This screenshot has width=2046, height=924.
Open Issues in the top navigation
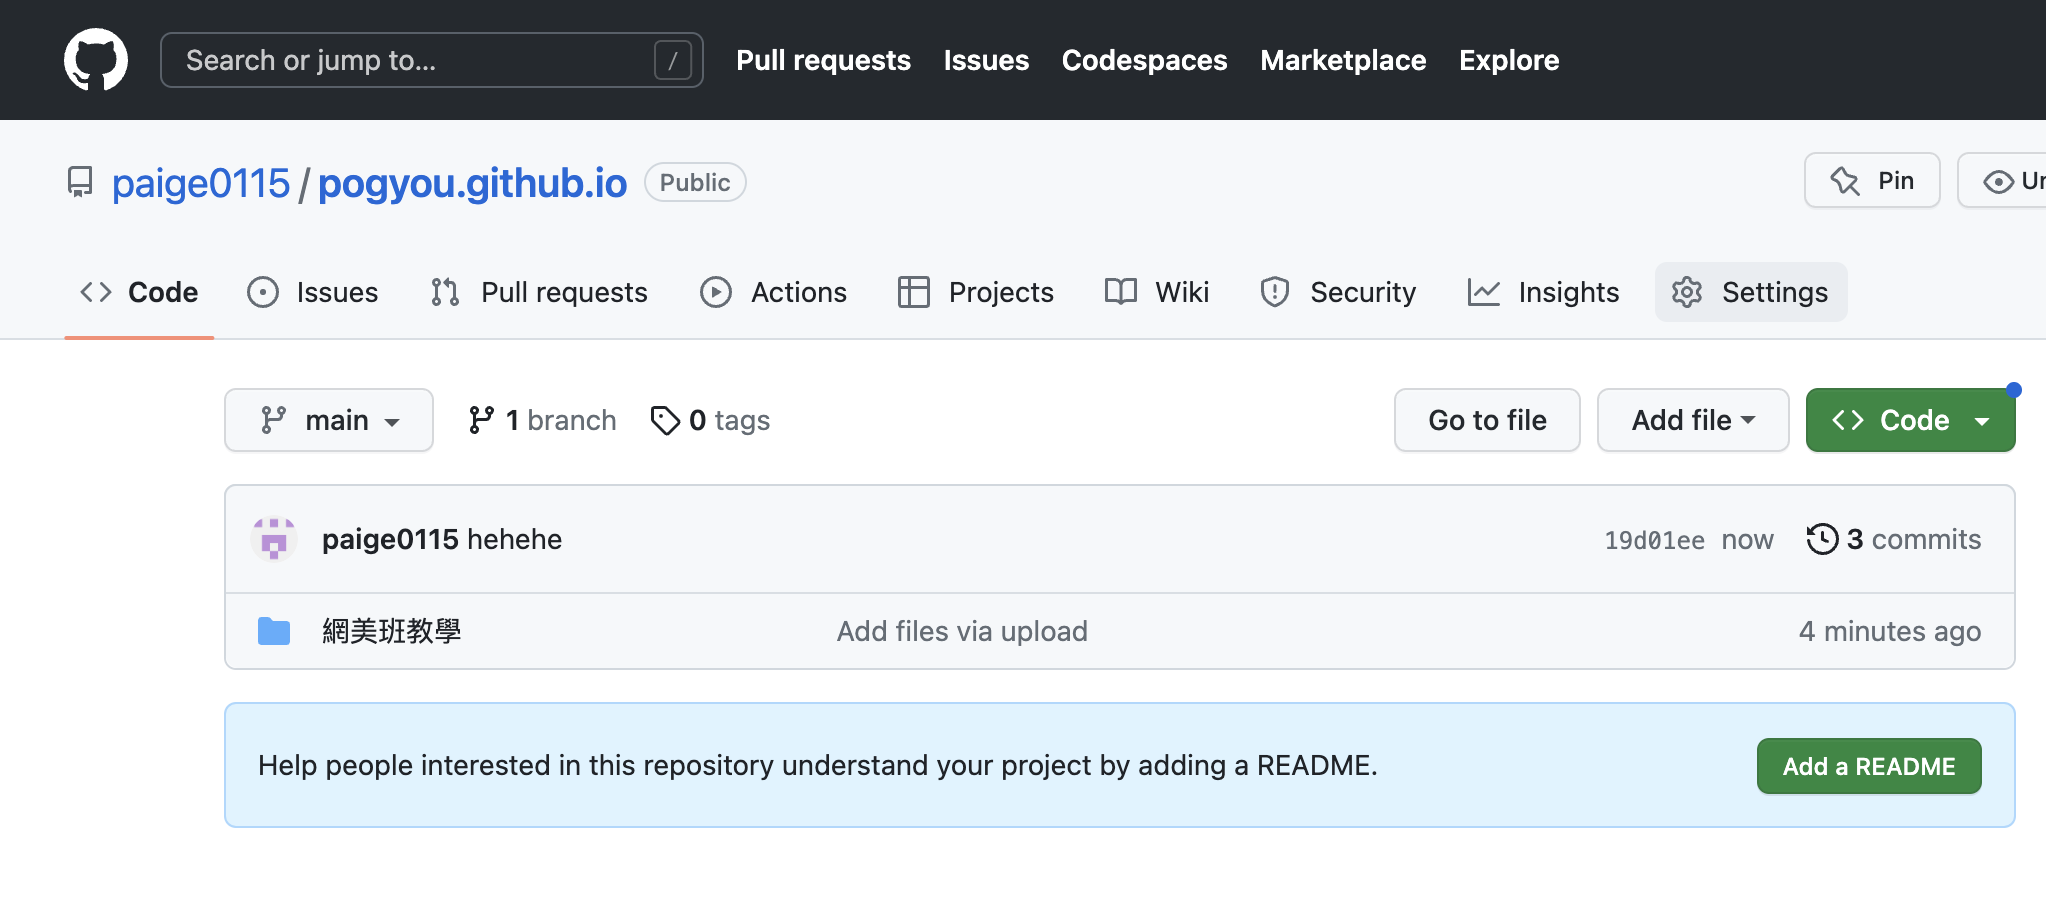pos(986,60)
